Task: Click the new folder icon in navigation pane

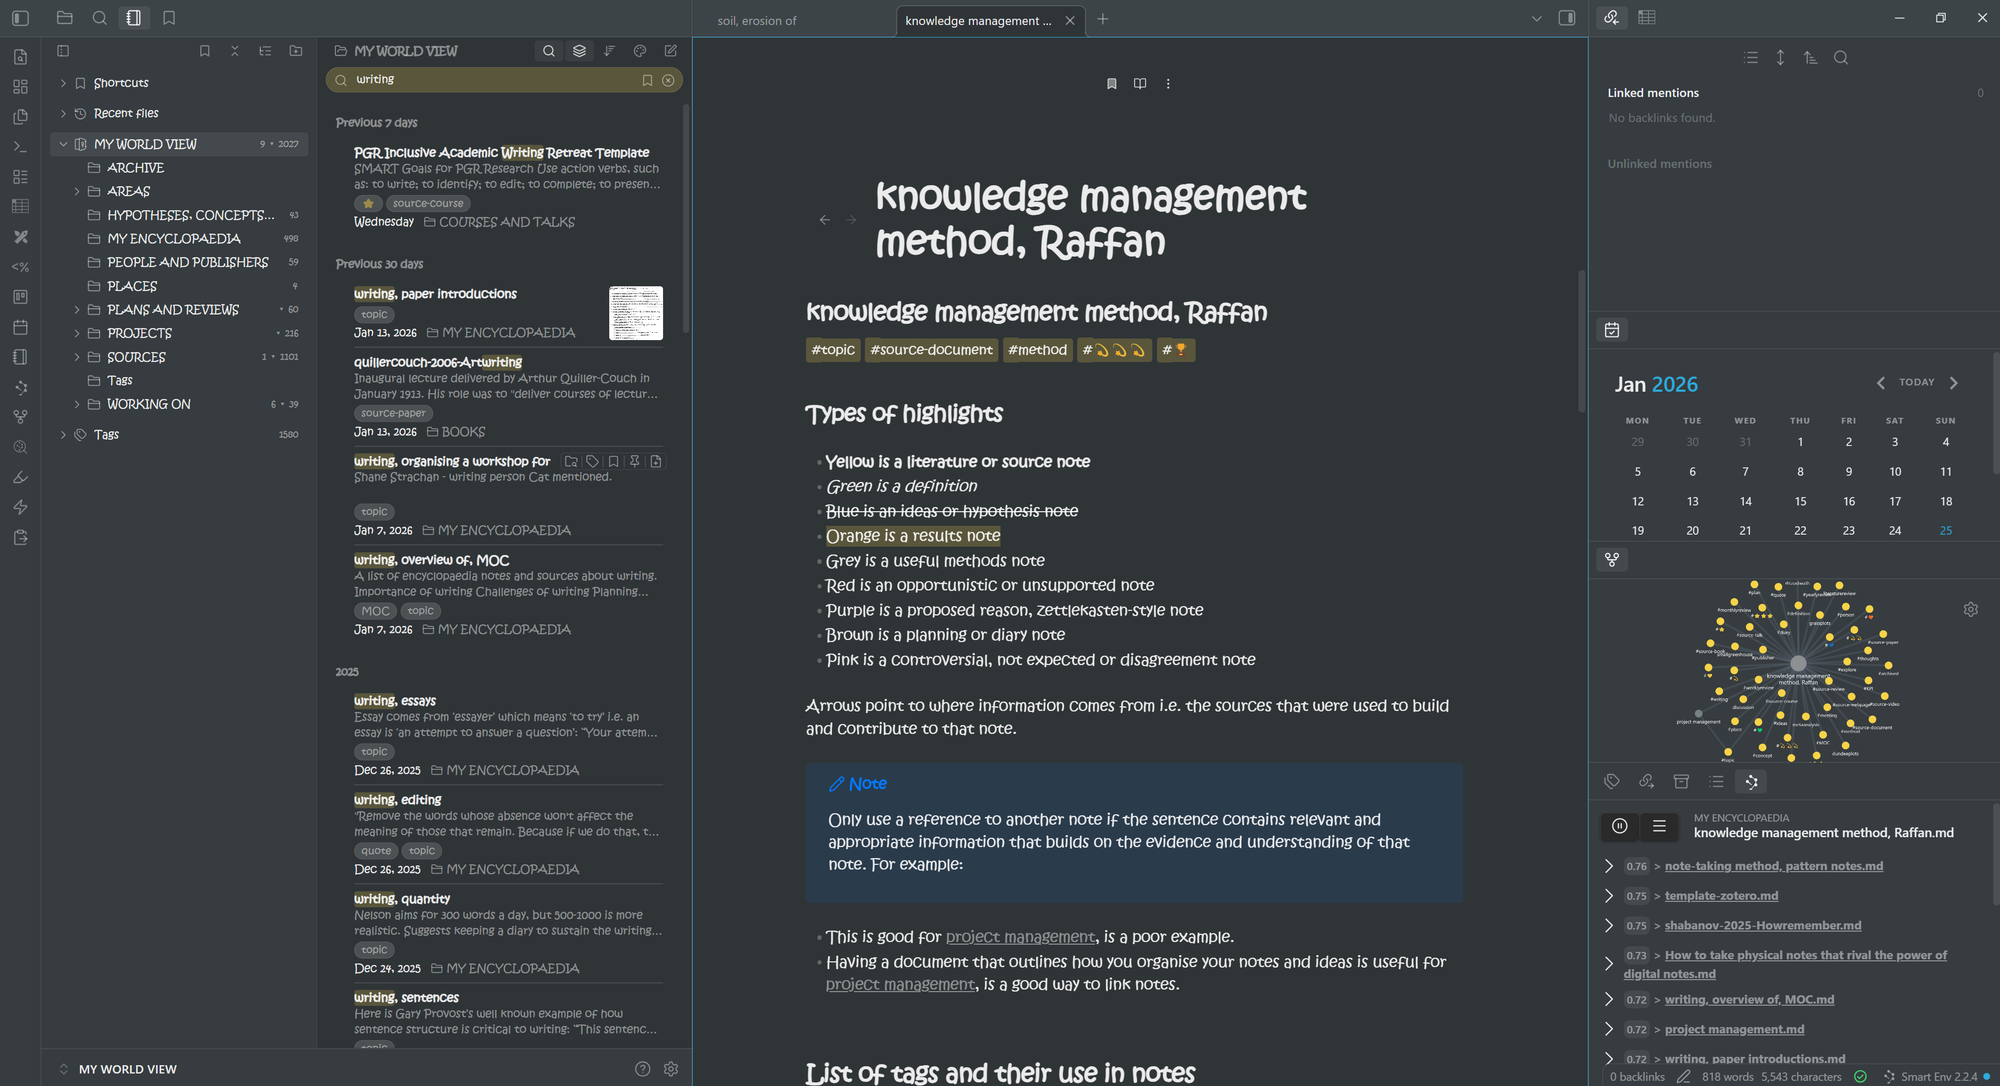Action: pyautogui.click(x=296, y=51)
